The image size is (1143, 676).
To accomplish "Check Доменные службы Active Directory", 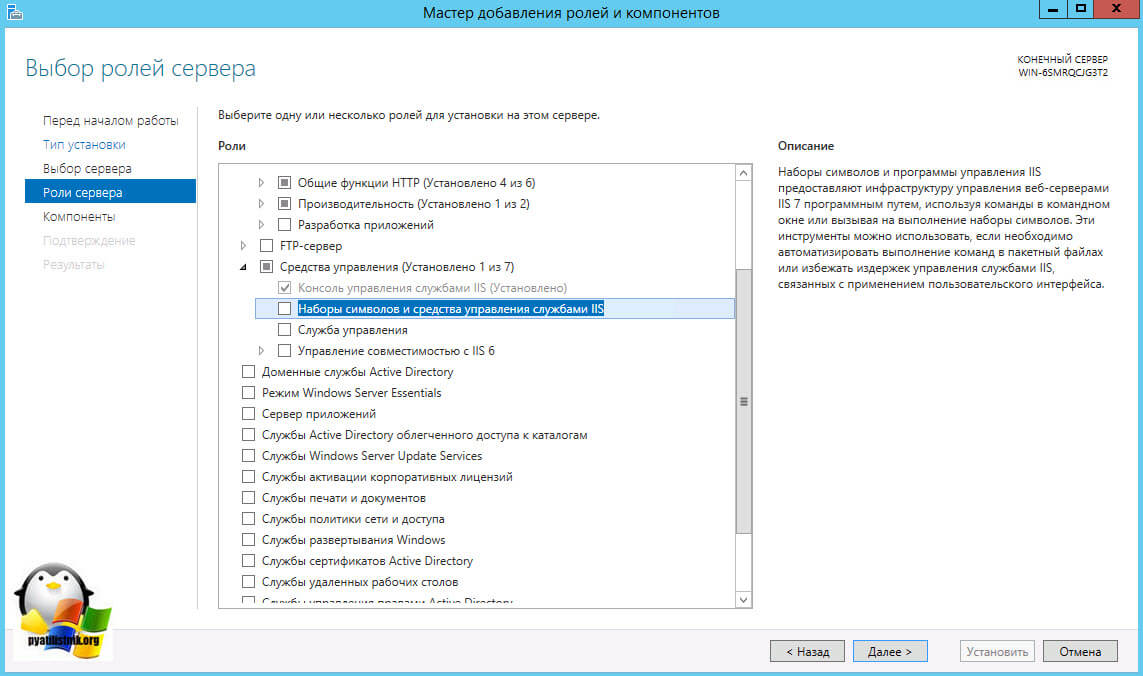I will coord(248,372).
